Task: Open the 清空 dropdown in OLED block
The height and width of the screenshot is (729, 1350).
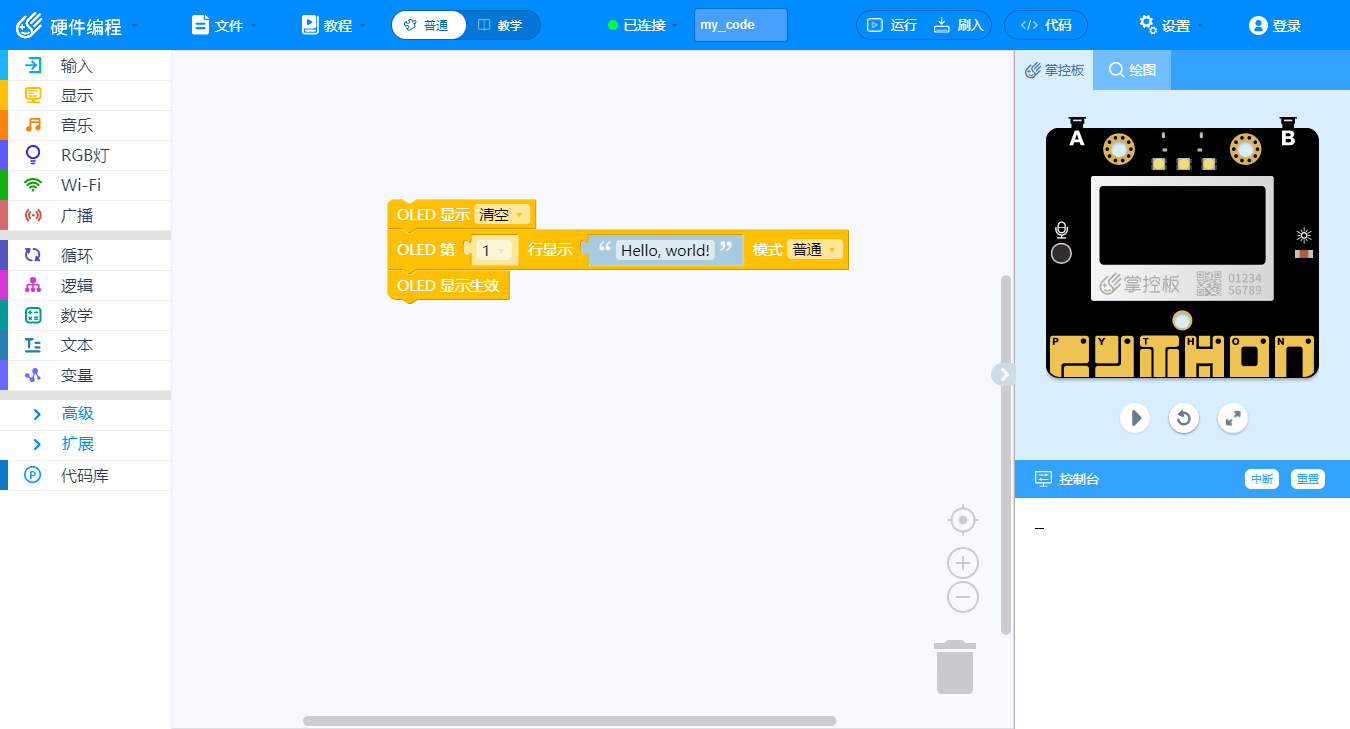Action: 502,214
